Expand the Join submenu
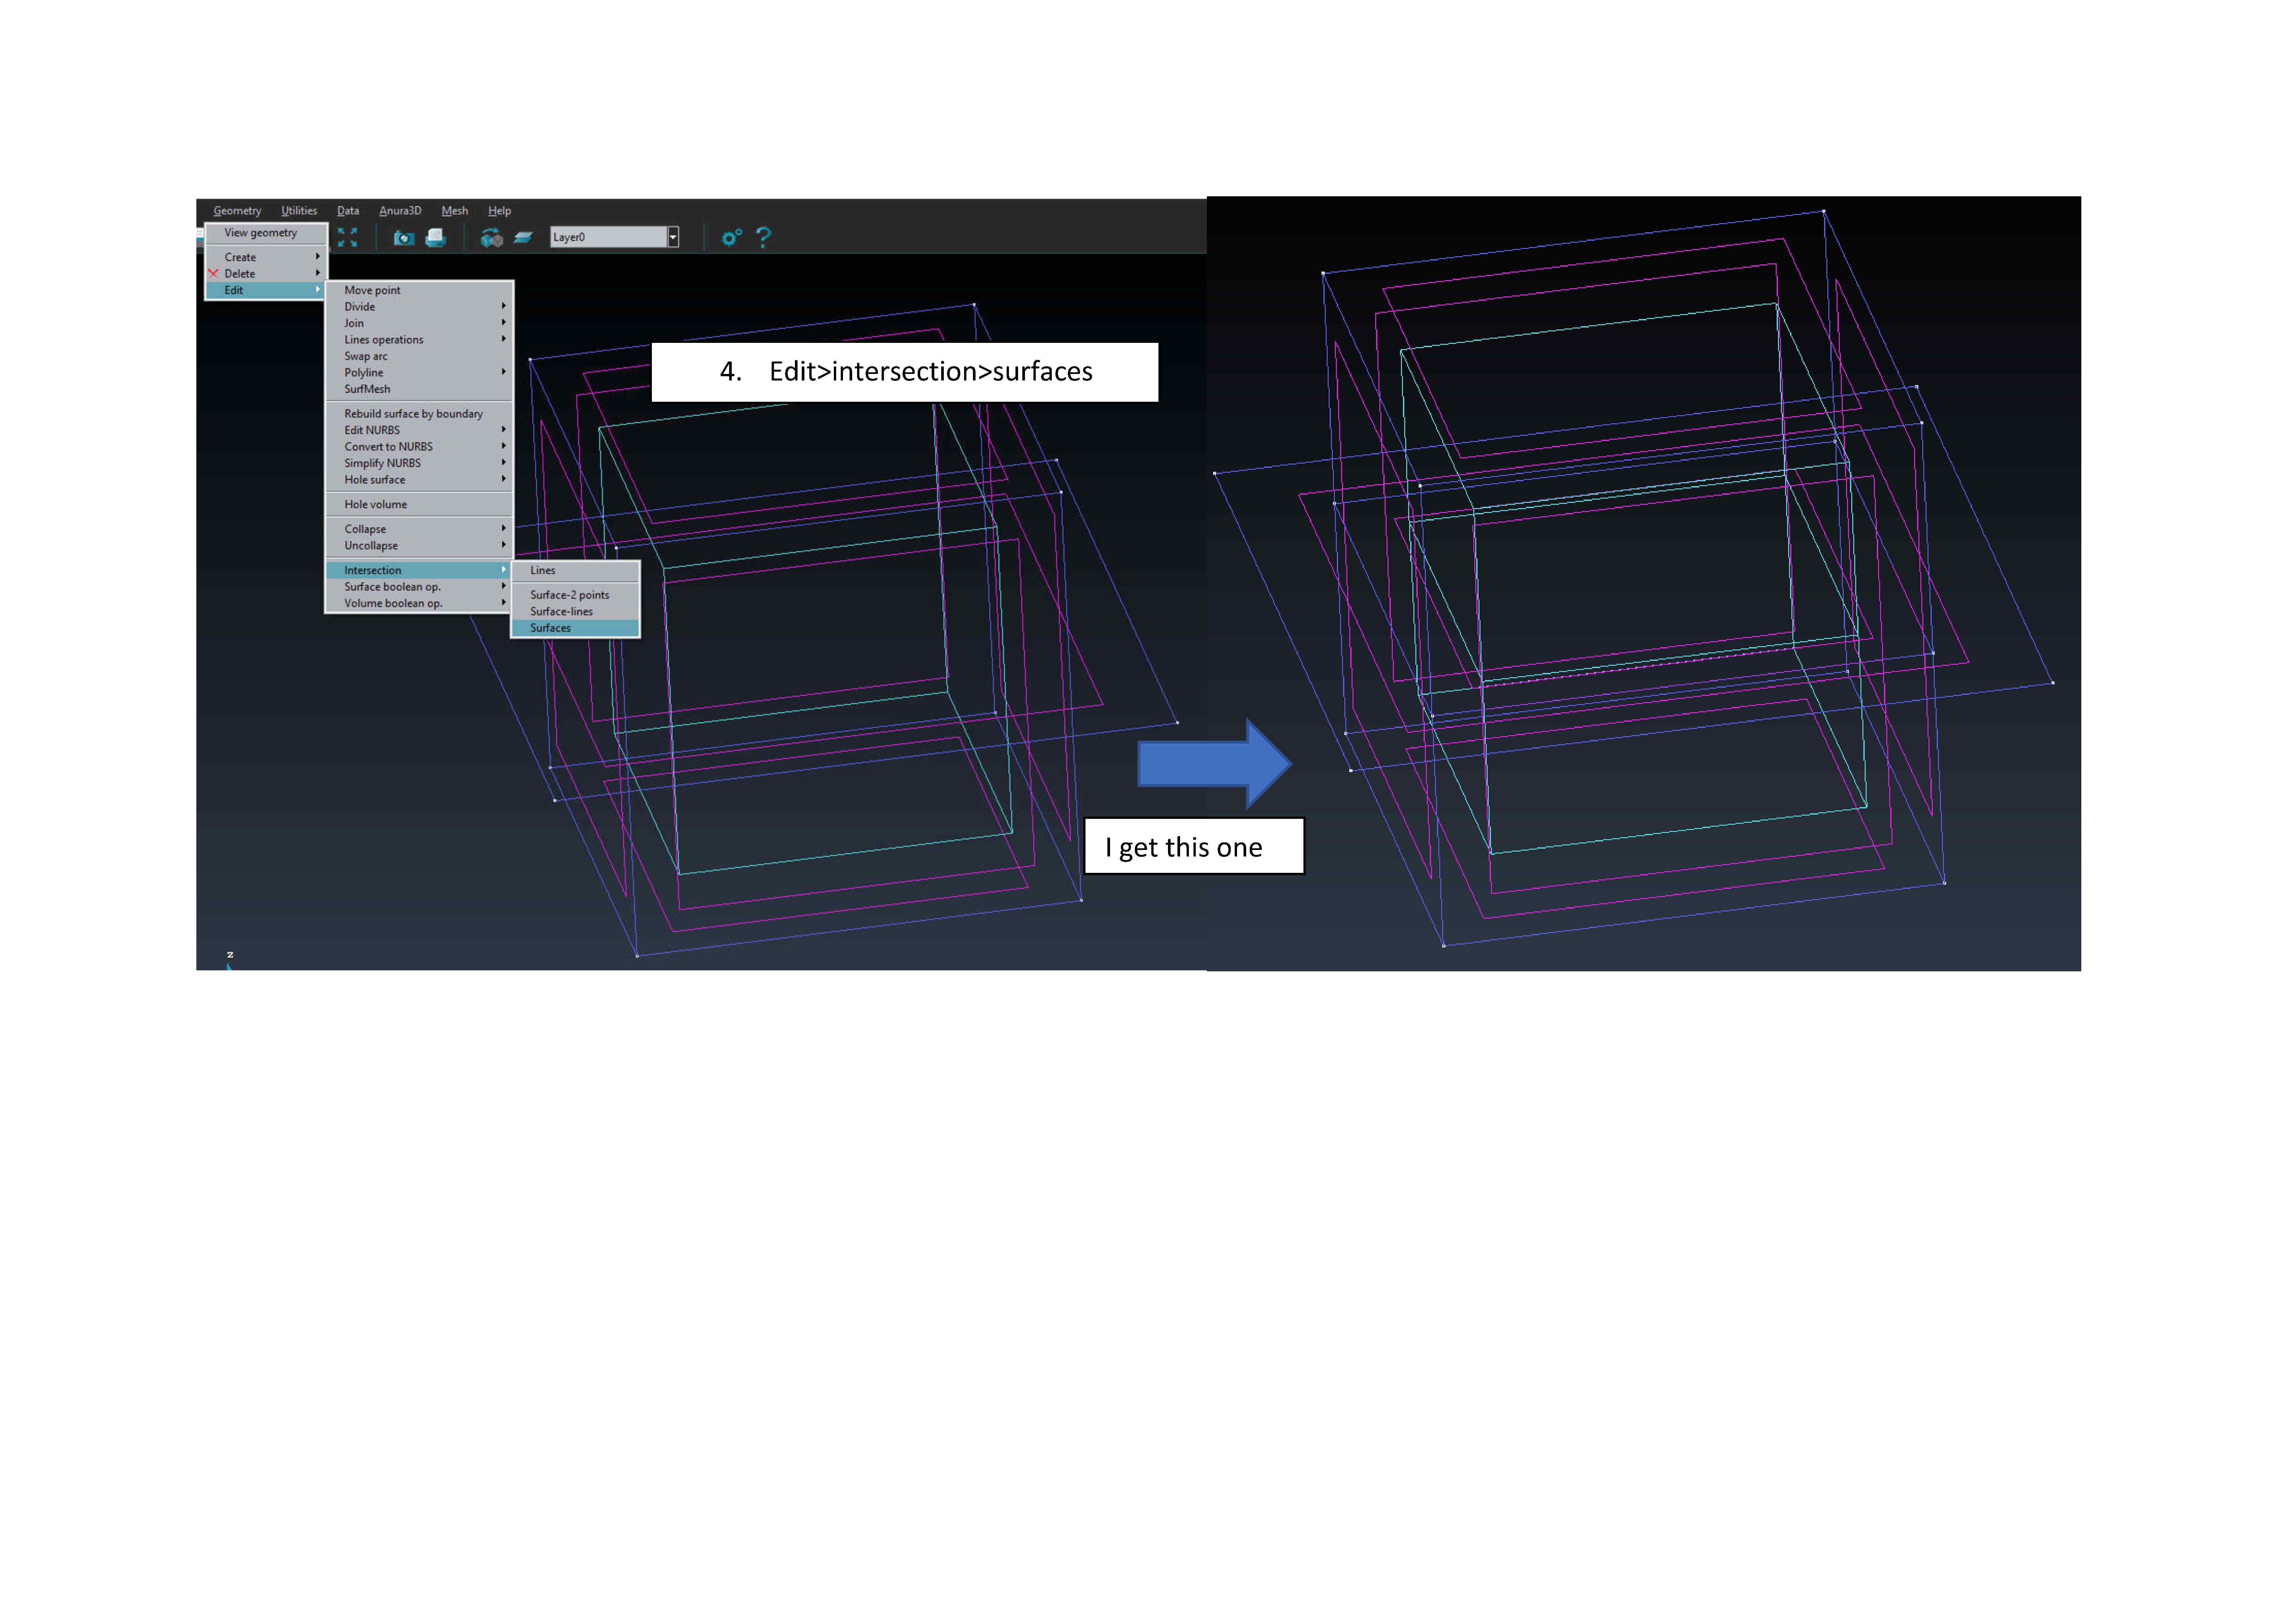Viewport: 2296px width, 1623px height. point(419,323)
